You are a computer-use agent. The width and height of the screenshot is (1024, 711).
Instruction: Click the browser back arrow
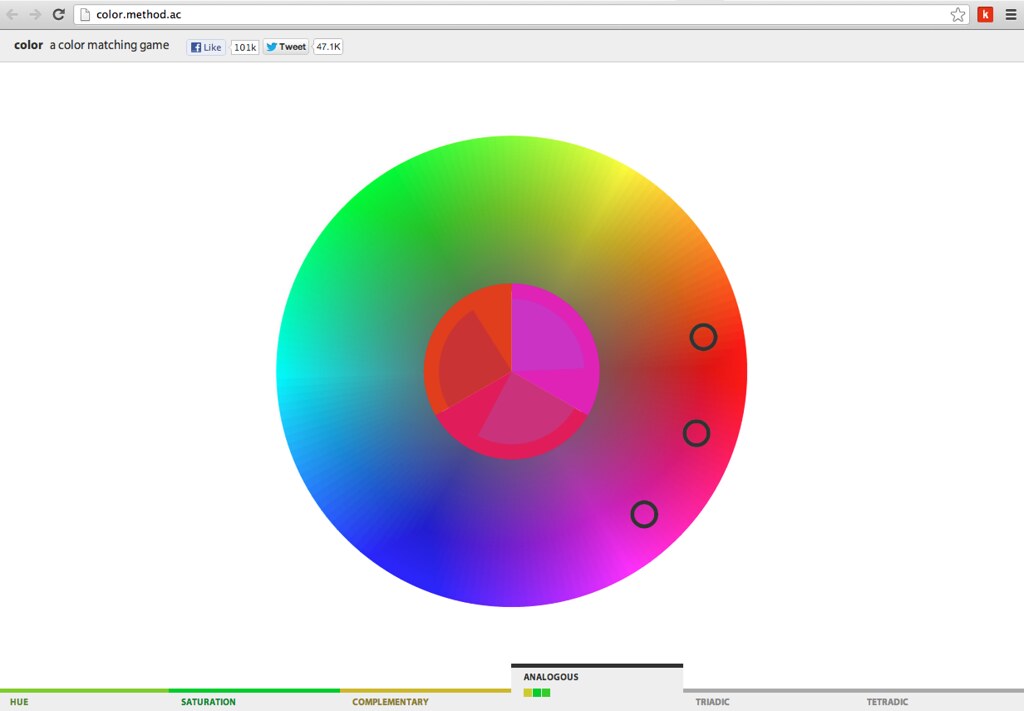[x=13, y=14]
